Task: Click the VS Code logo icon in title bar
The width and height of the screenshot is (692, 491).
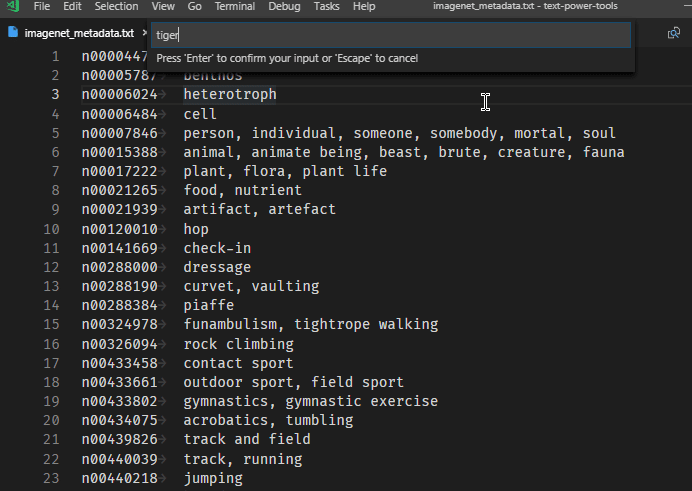Action: tap(12, 7)
